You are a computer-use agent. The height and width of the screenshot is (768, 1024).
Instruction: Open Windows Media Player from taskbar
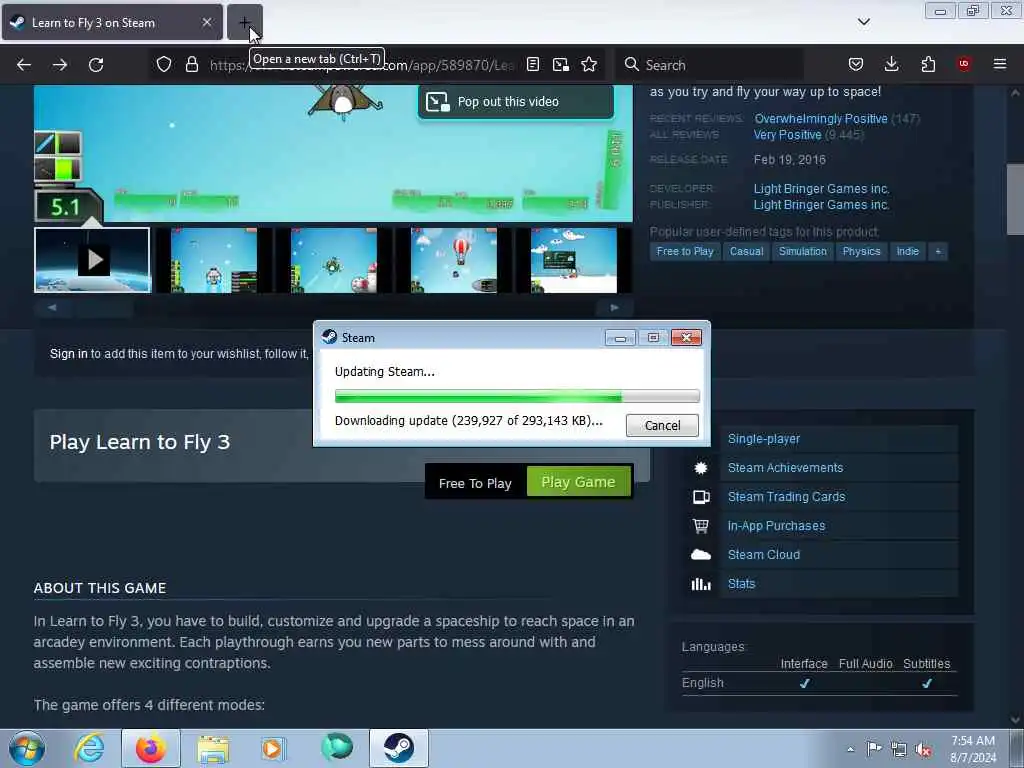click(x=274, y=748)
